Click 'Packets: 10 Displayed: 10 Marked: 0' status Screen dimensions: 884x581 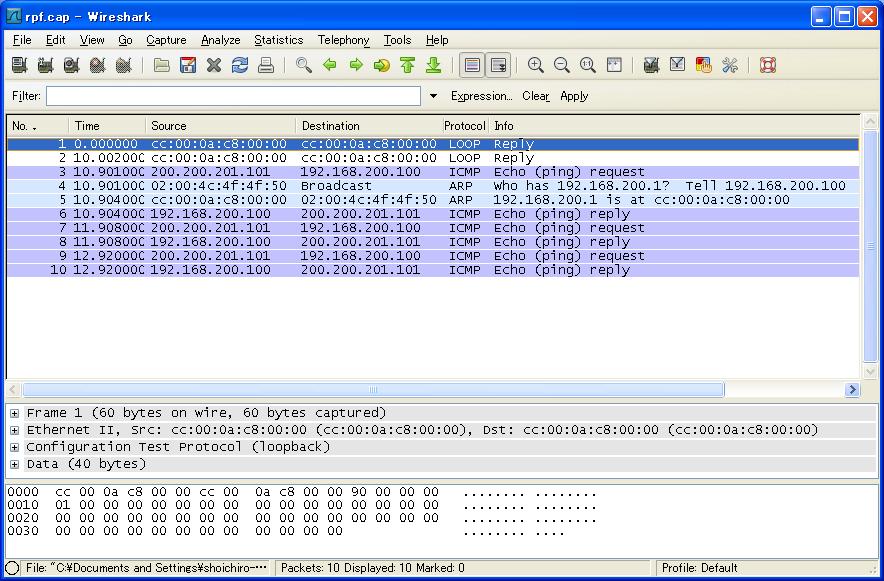tap(373, 568)
